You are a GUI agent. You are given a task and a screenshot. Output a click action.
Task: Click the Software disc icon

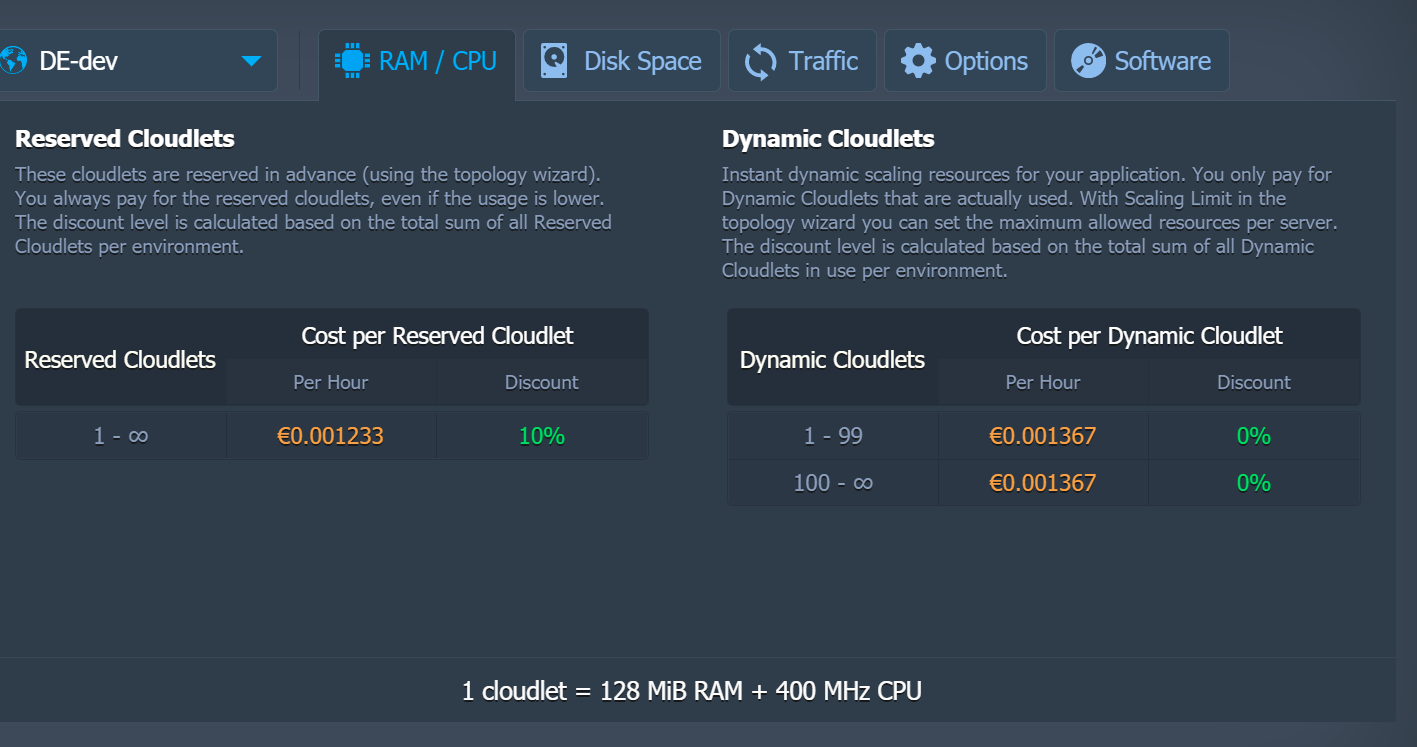tap(1088, 61)
